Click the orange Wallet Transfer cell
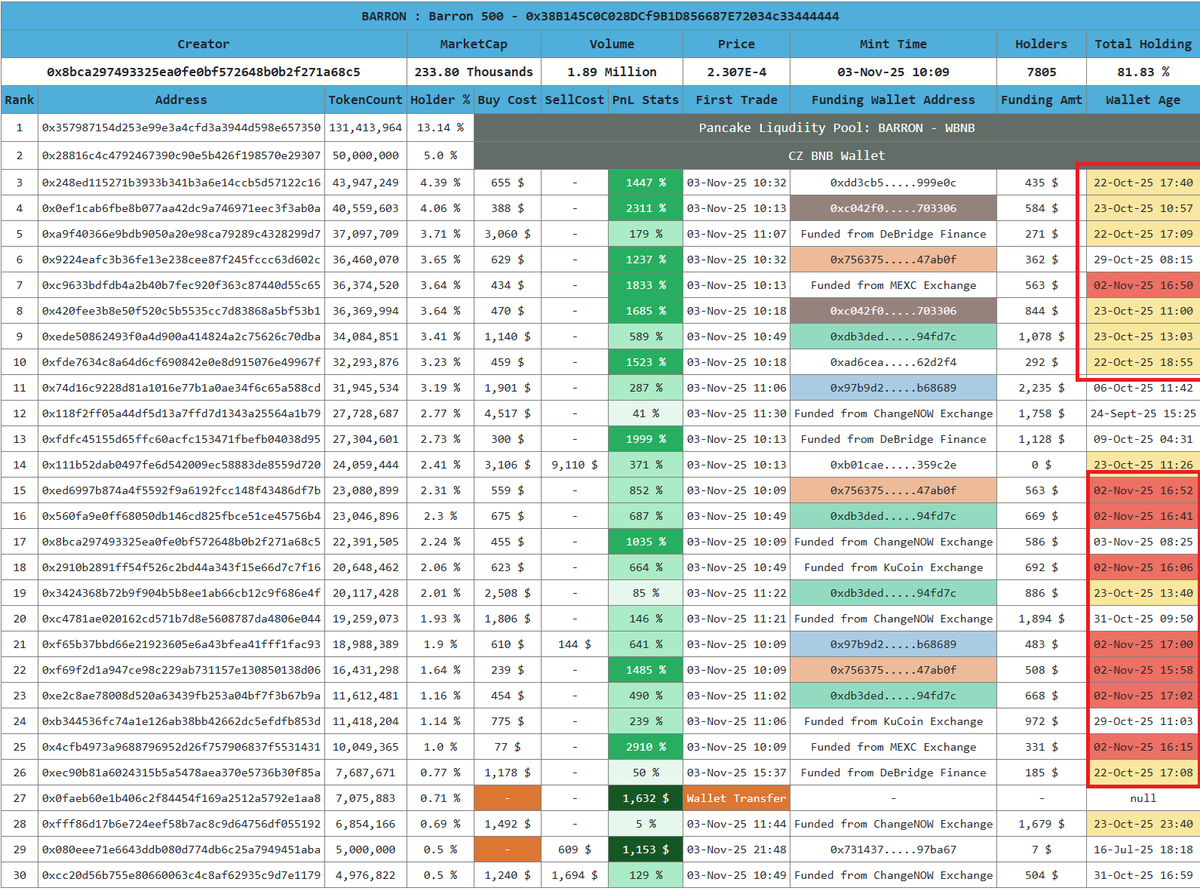The image size is (1200, 891). [x=737, y=798]
